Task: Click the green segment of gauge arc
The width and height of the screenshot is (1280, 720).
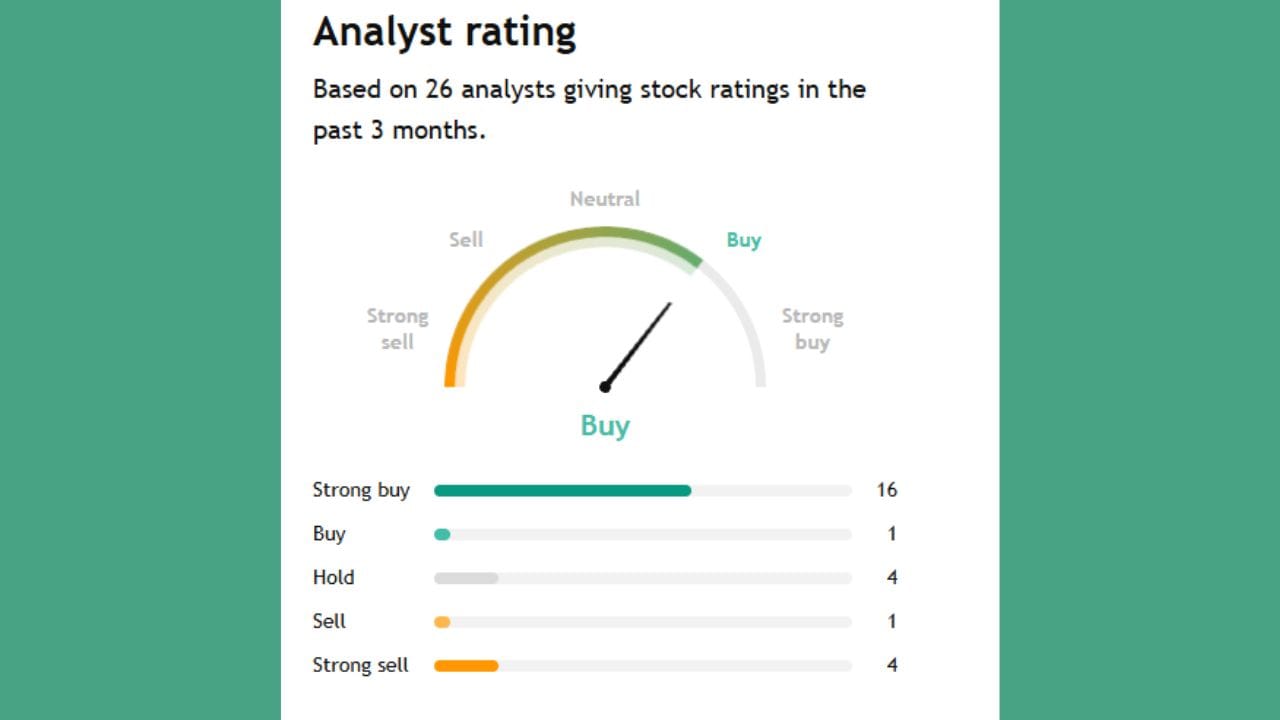Action: click(668, 246)
